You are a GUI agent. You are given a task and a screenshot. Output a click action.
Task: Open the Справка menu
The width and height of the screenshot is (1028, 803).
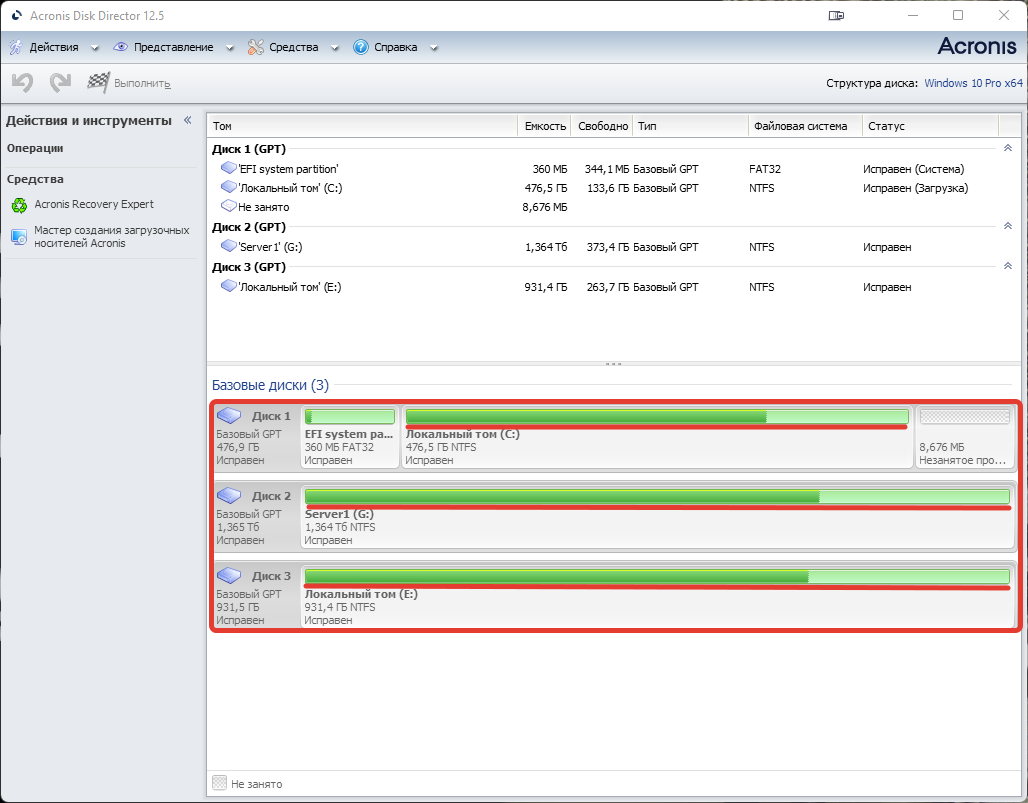pos(395,47)
